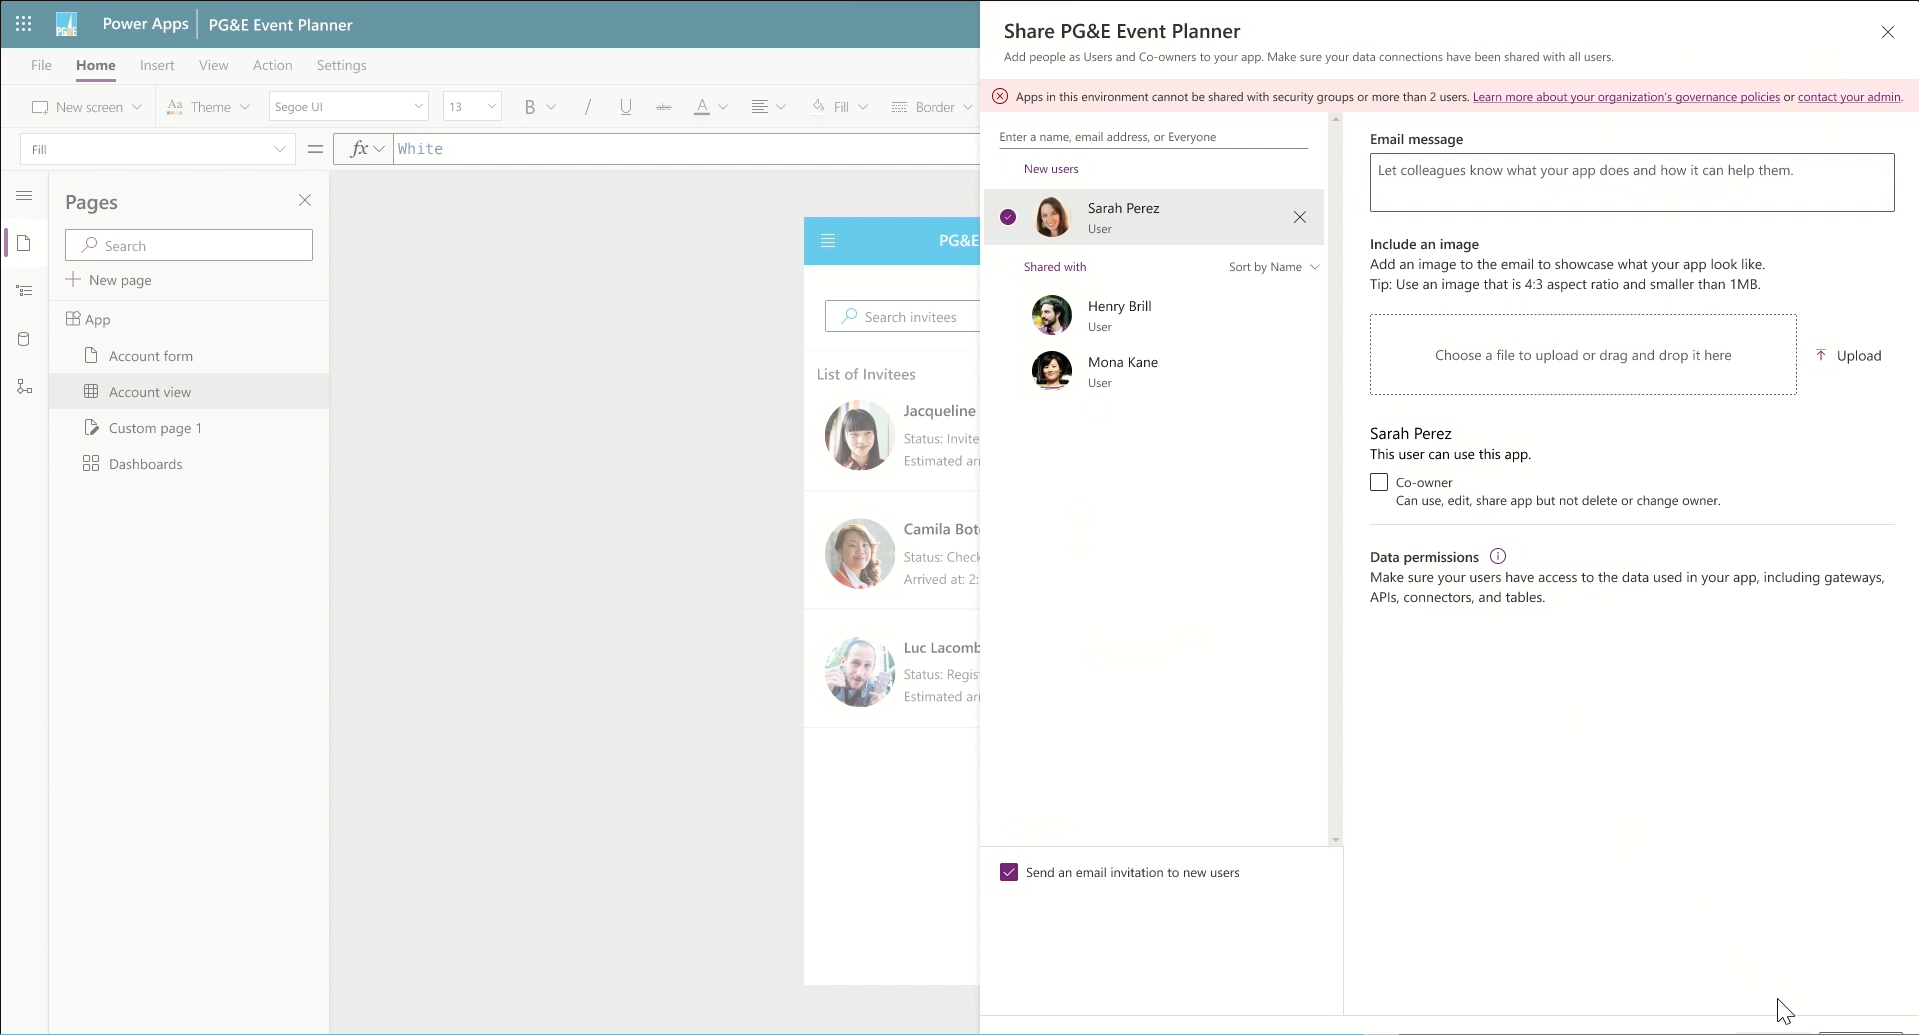Click the image upload drop zone
Viewport: 1919px width, 1035px height.
1583,355
